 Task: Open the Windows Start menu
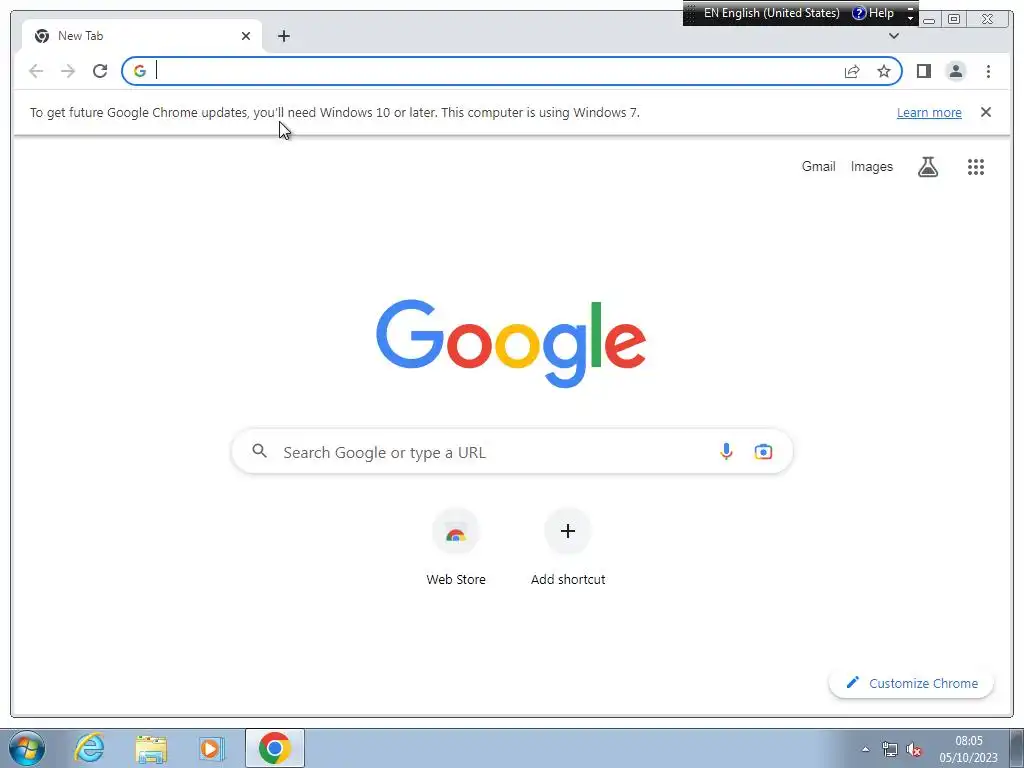[27, 748]
